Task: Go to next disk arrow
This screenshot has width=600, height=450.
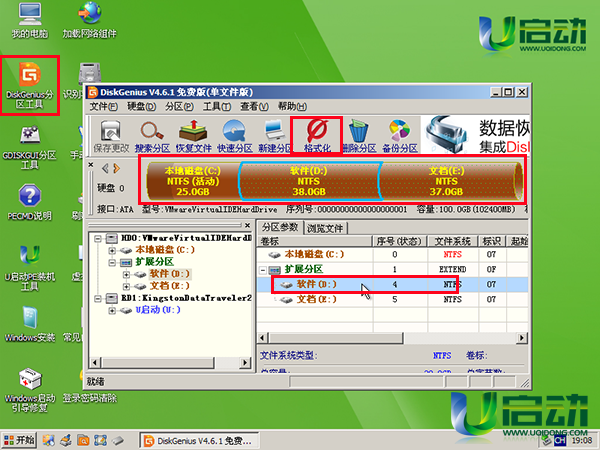Action: [x=117, y=168]
